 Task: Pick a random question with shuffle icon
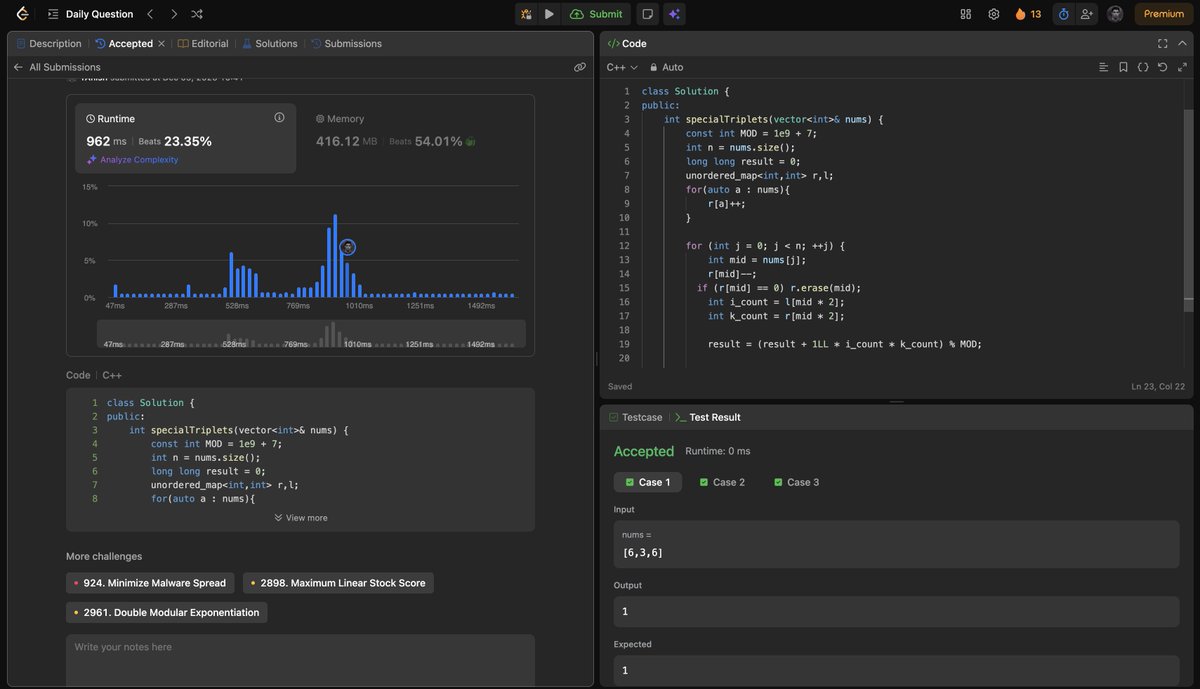pyautogui.click(x=197, y=14)
